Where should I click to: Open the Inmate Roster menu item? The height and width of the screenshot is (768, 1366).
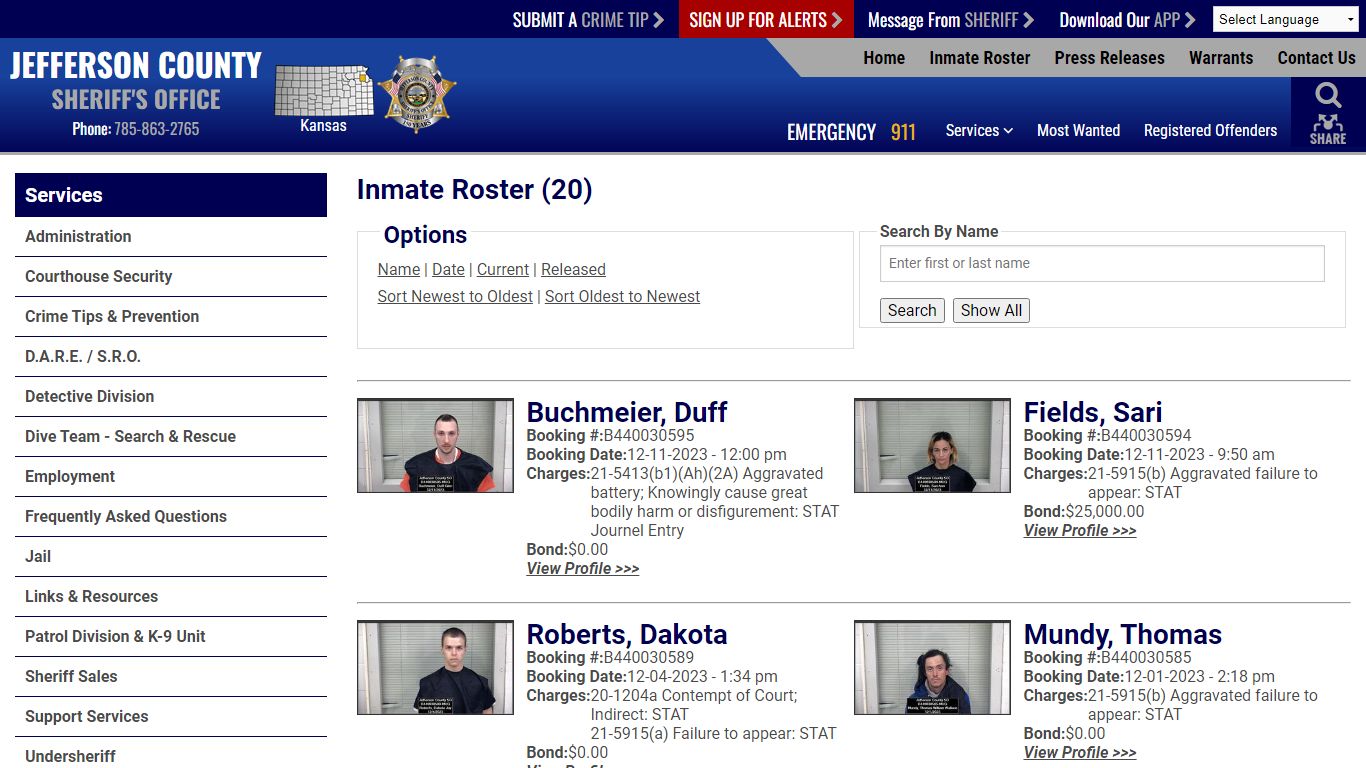[979, 58]
